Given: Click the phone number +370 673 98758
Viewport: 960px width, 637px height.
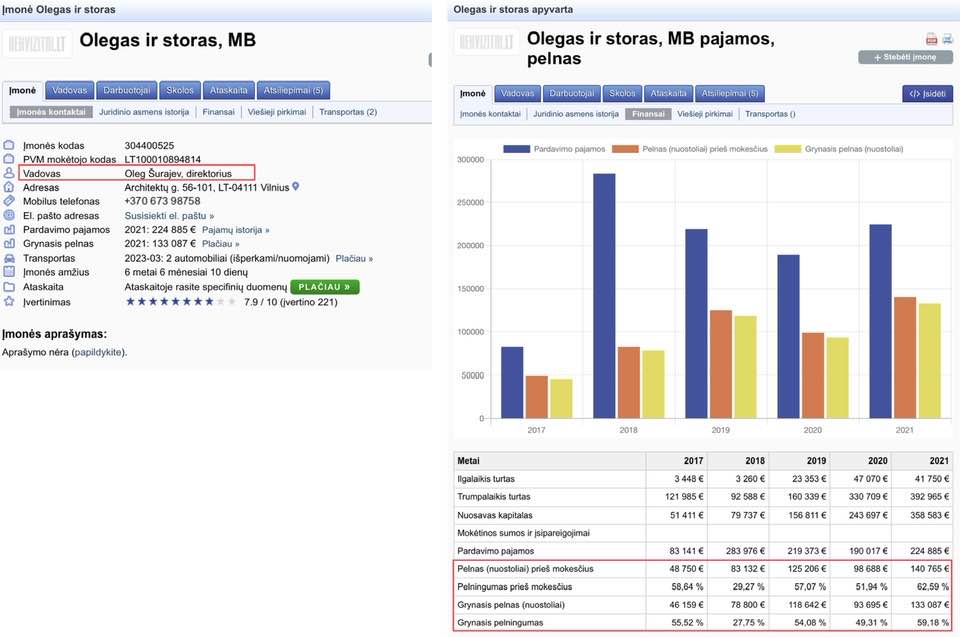Looking at the screenshot, I should coord(162,201).
